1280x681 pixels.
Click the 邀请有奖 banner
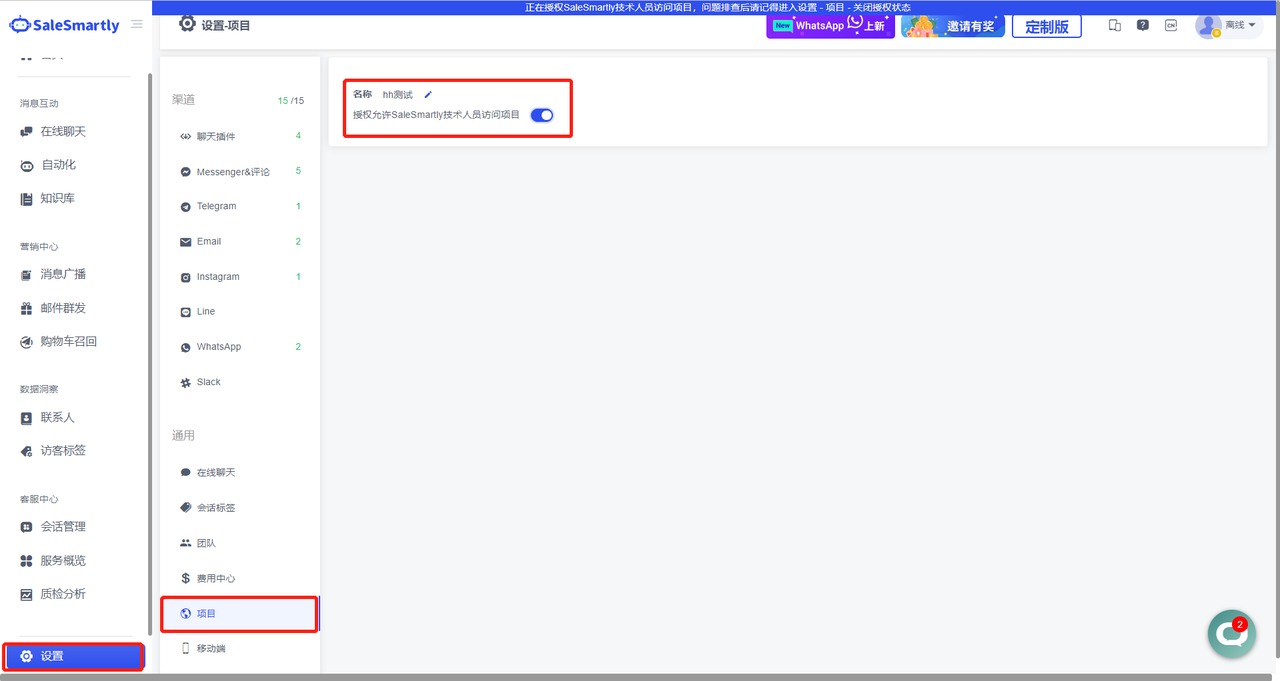(953, 25)
